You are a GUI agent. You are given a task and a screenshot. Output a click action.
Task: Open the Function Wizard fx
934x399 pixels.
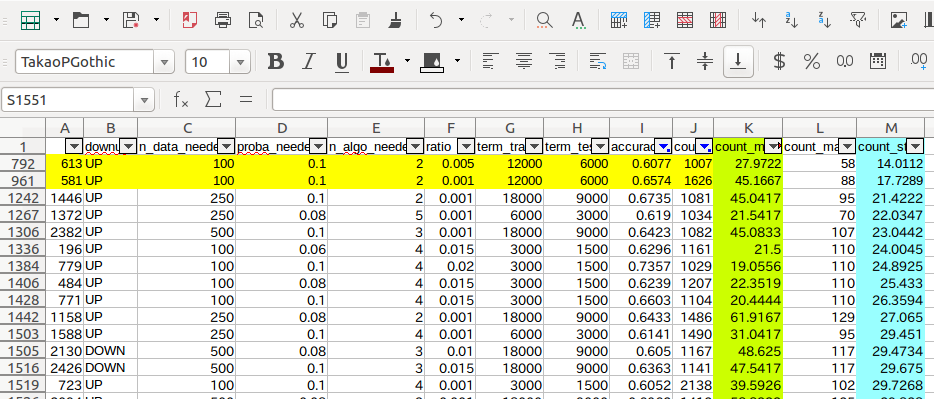(181, 99)
